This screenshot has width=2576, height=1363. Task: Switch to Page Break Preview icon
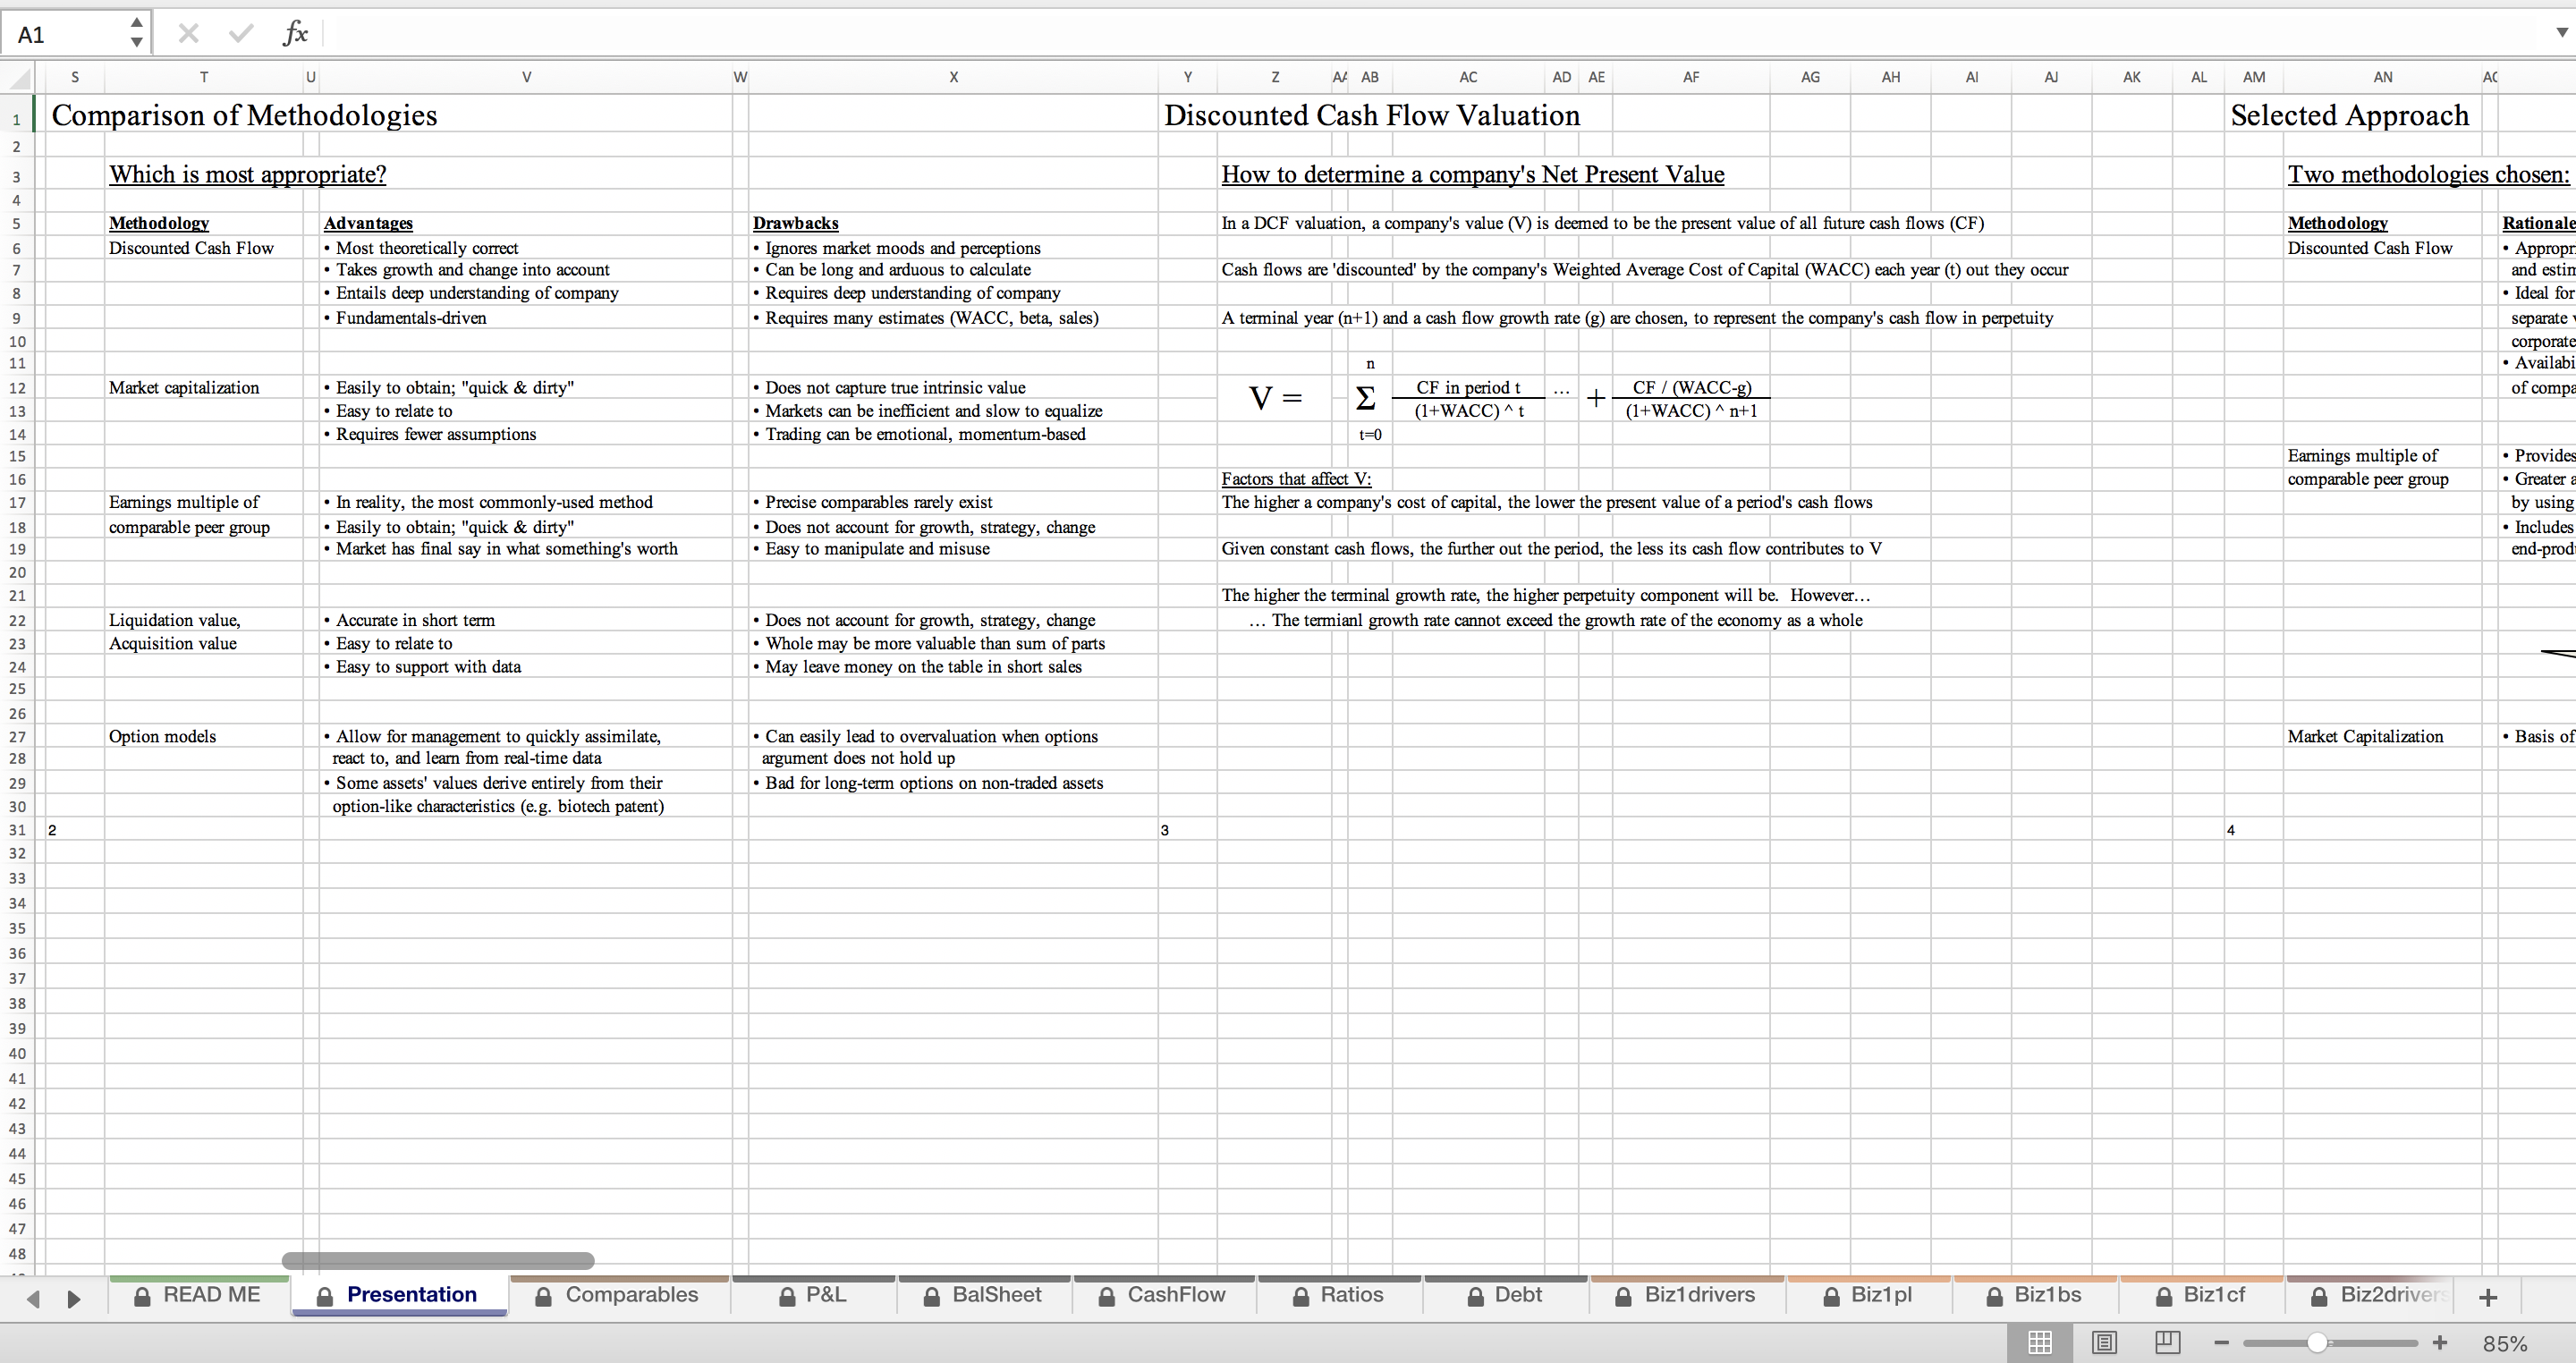click(2167, 1342)
